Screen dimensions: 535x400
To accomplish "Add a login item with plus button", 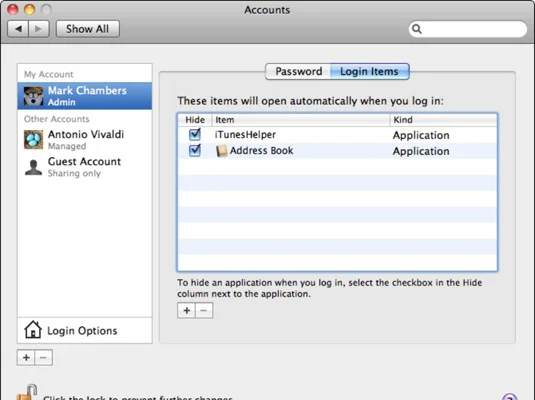I will point(186,311).
